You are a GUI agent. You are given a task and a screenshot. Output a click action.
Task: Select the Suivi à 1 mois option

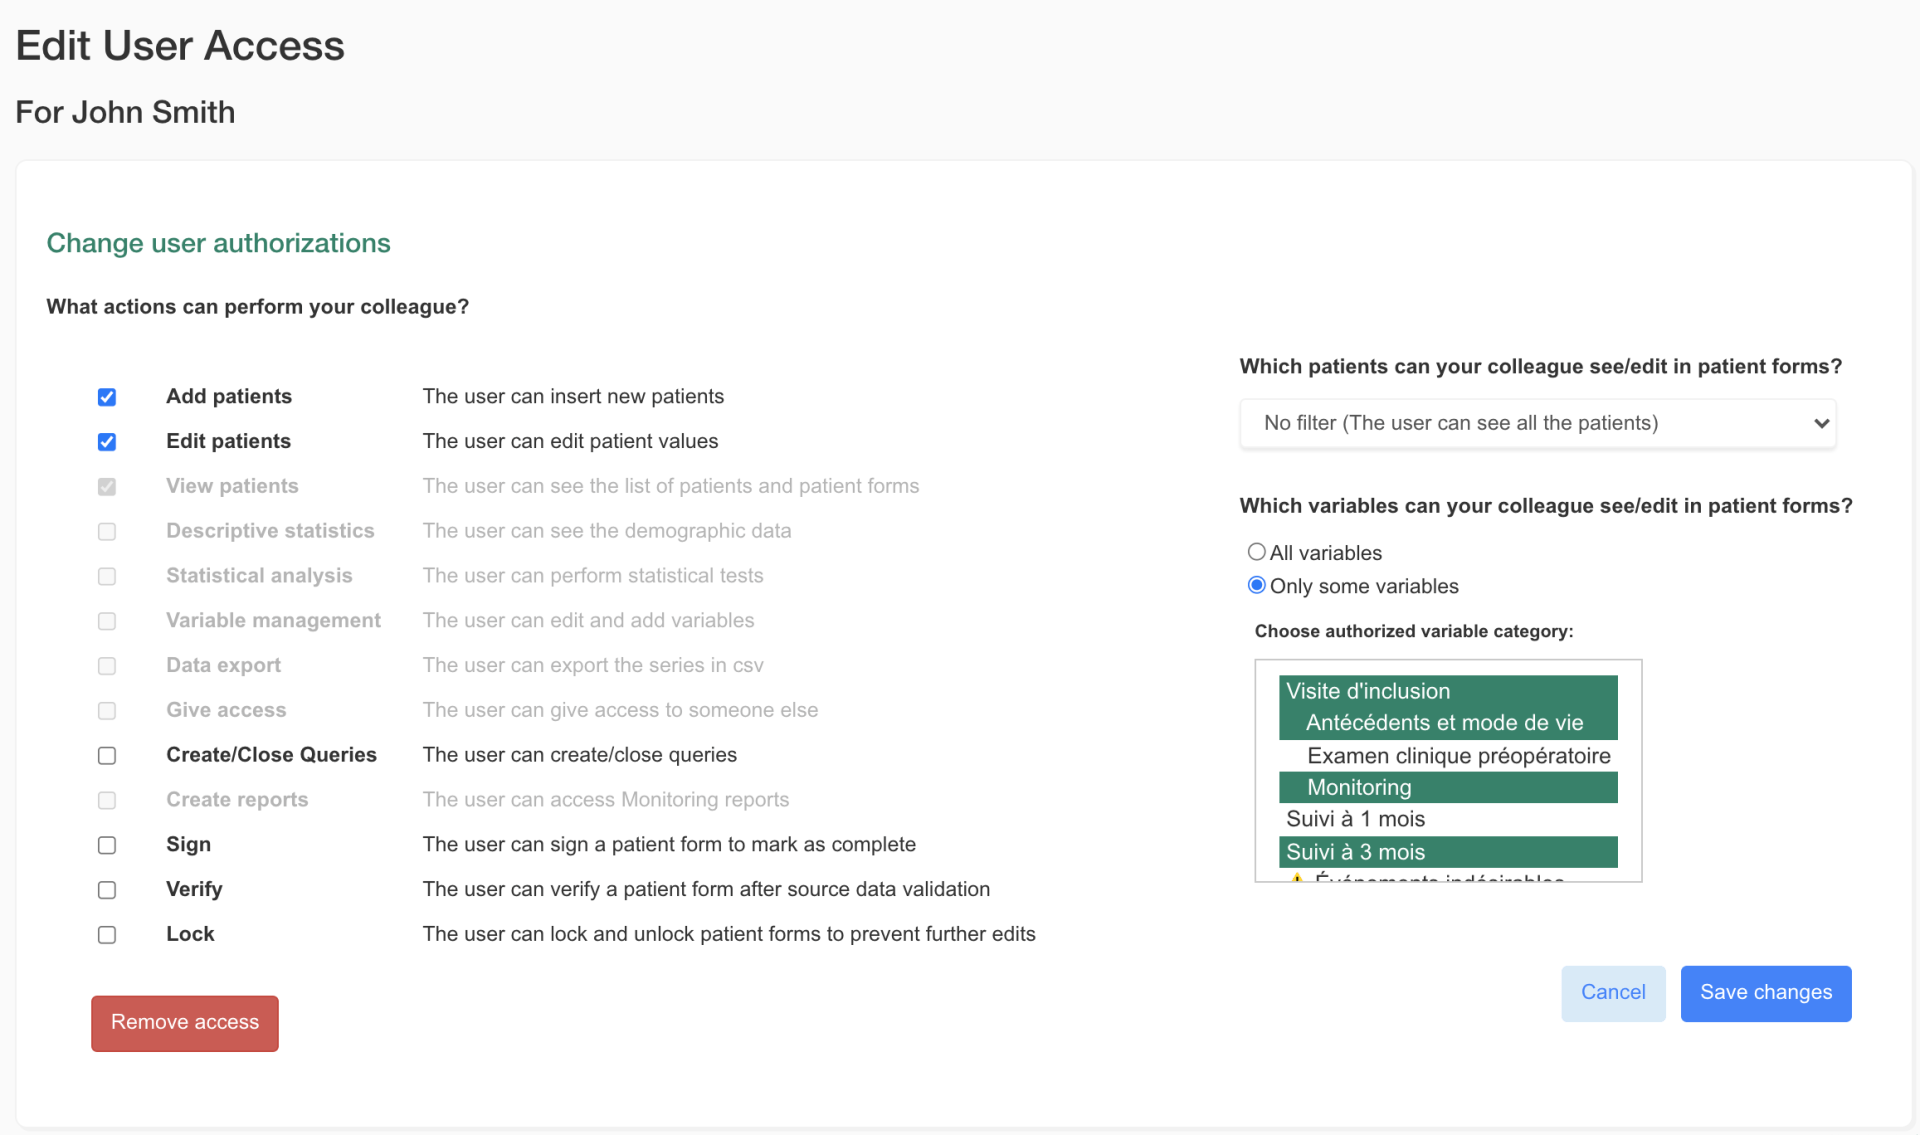tap(1447, 819)
